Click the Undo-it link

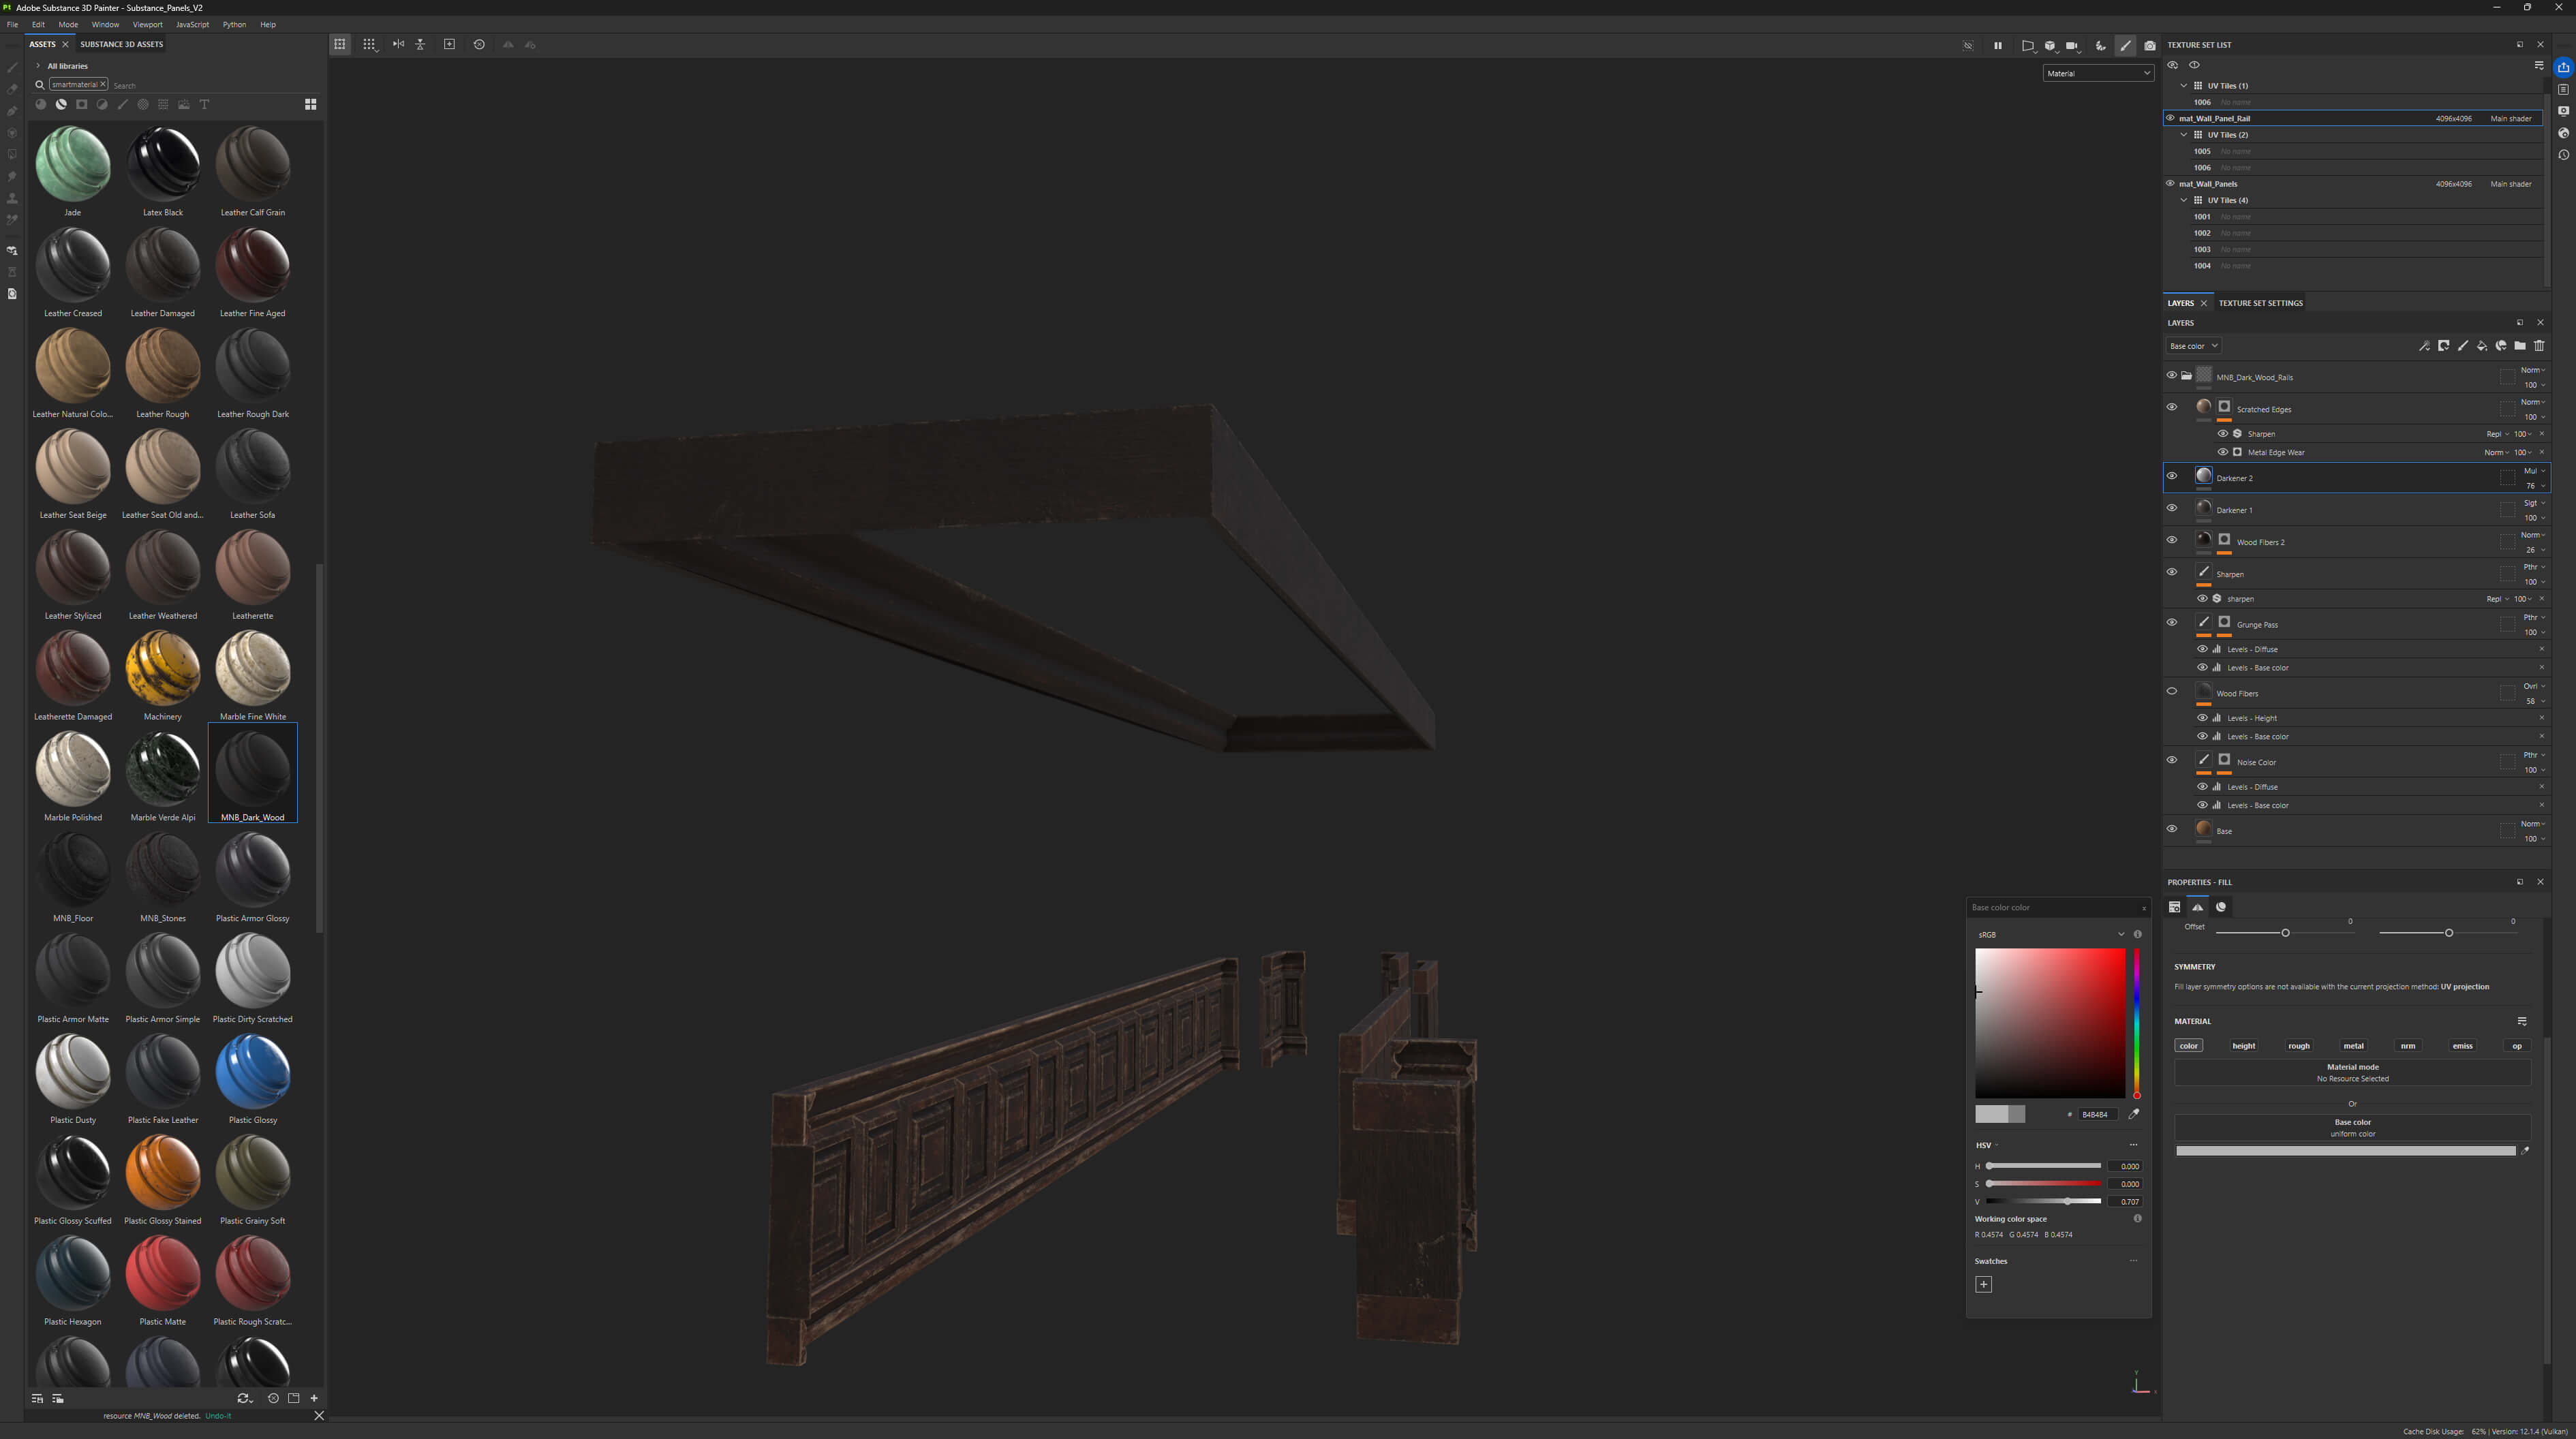coord(218,1416)
